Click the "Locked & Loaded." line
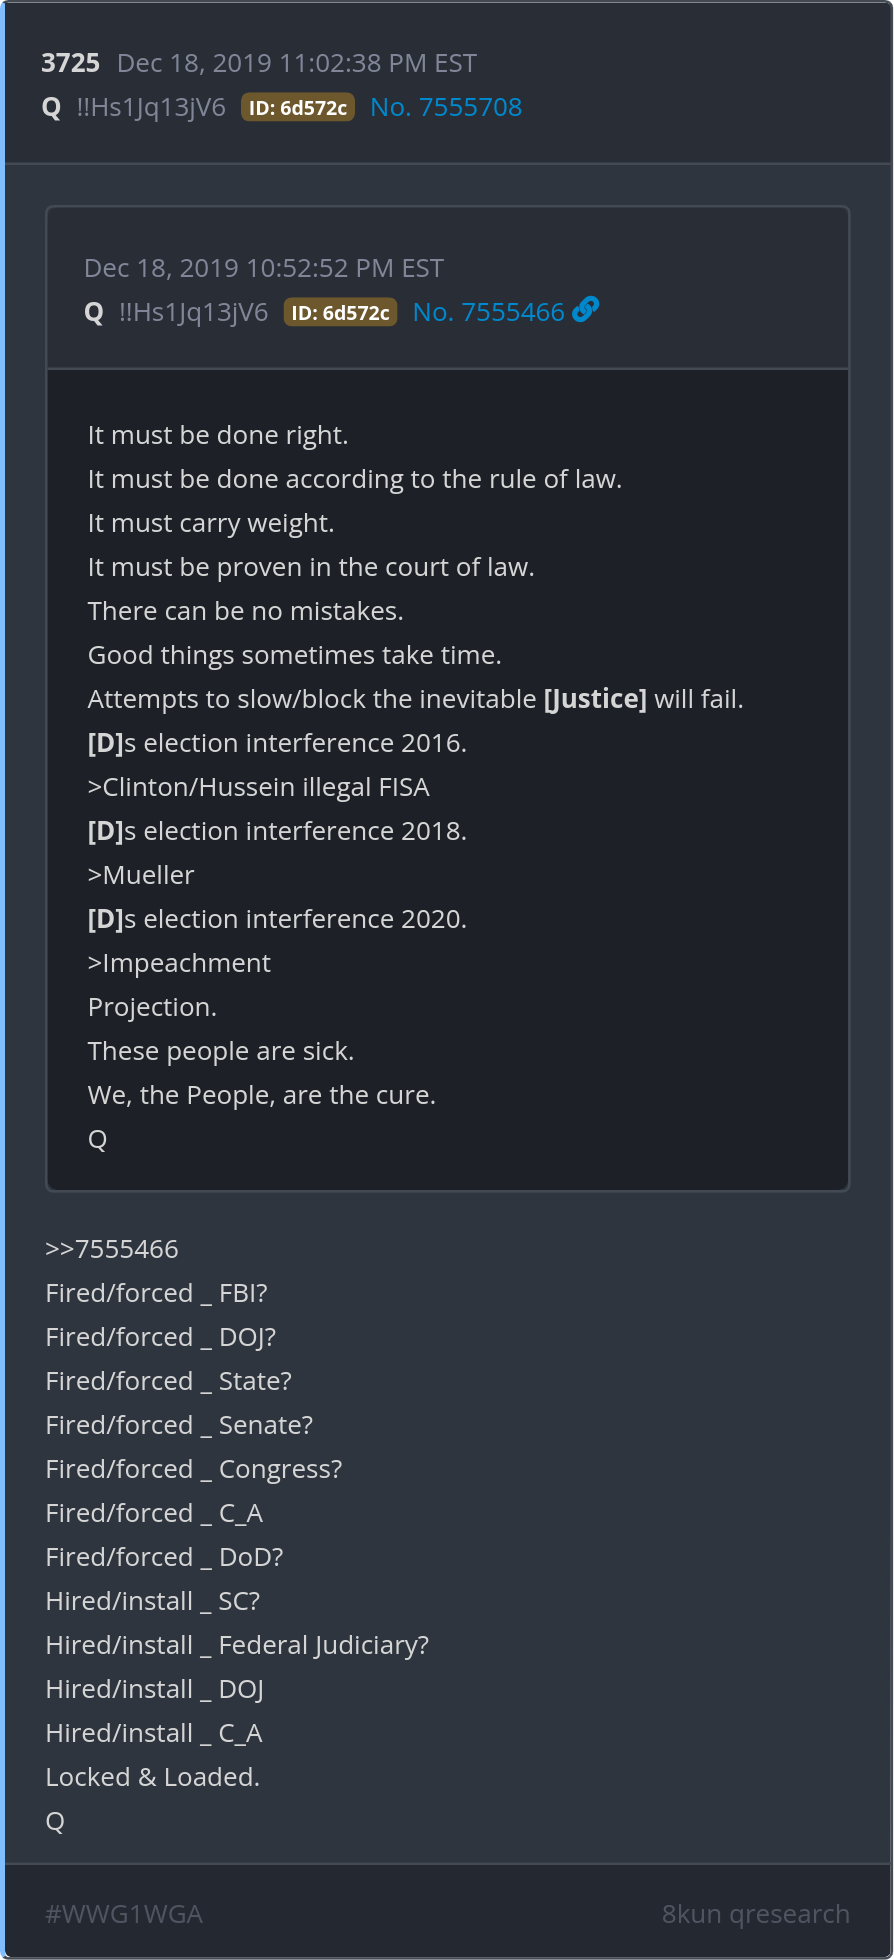This screenshot has width=894, height=1960. (x=153, y=1777)
